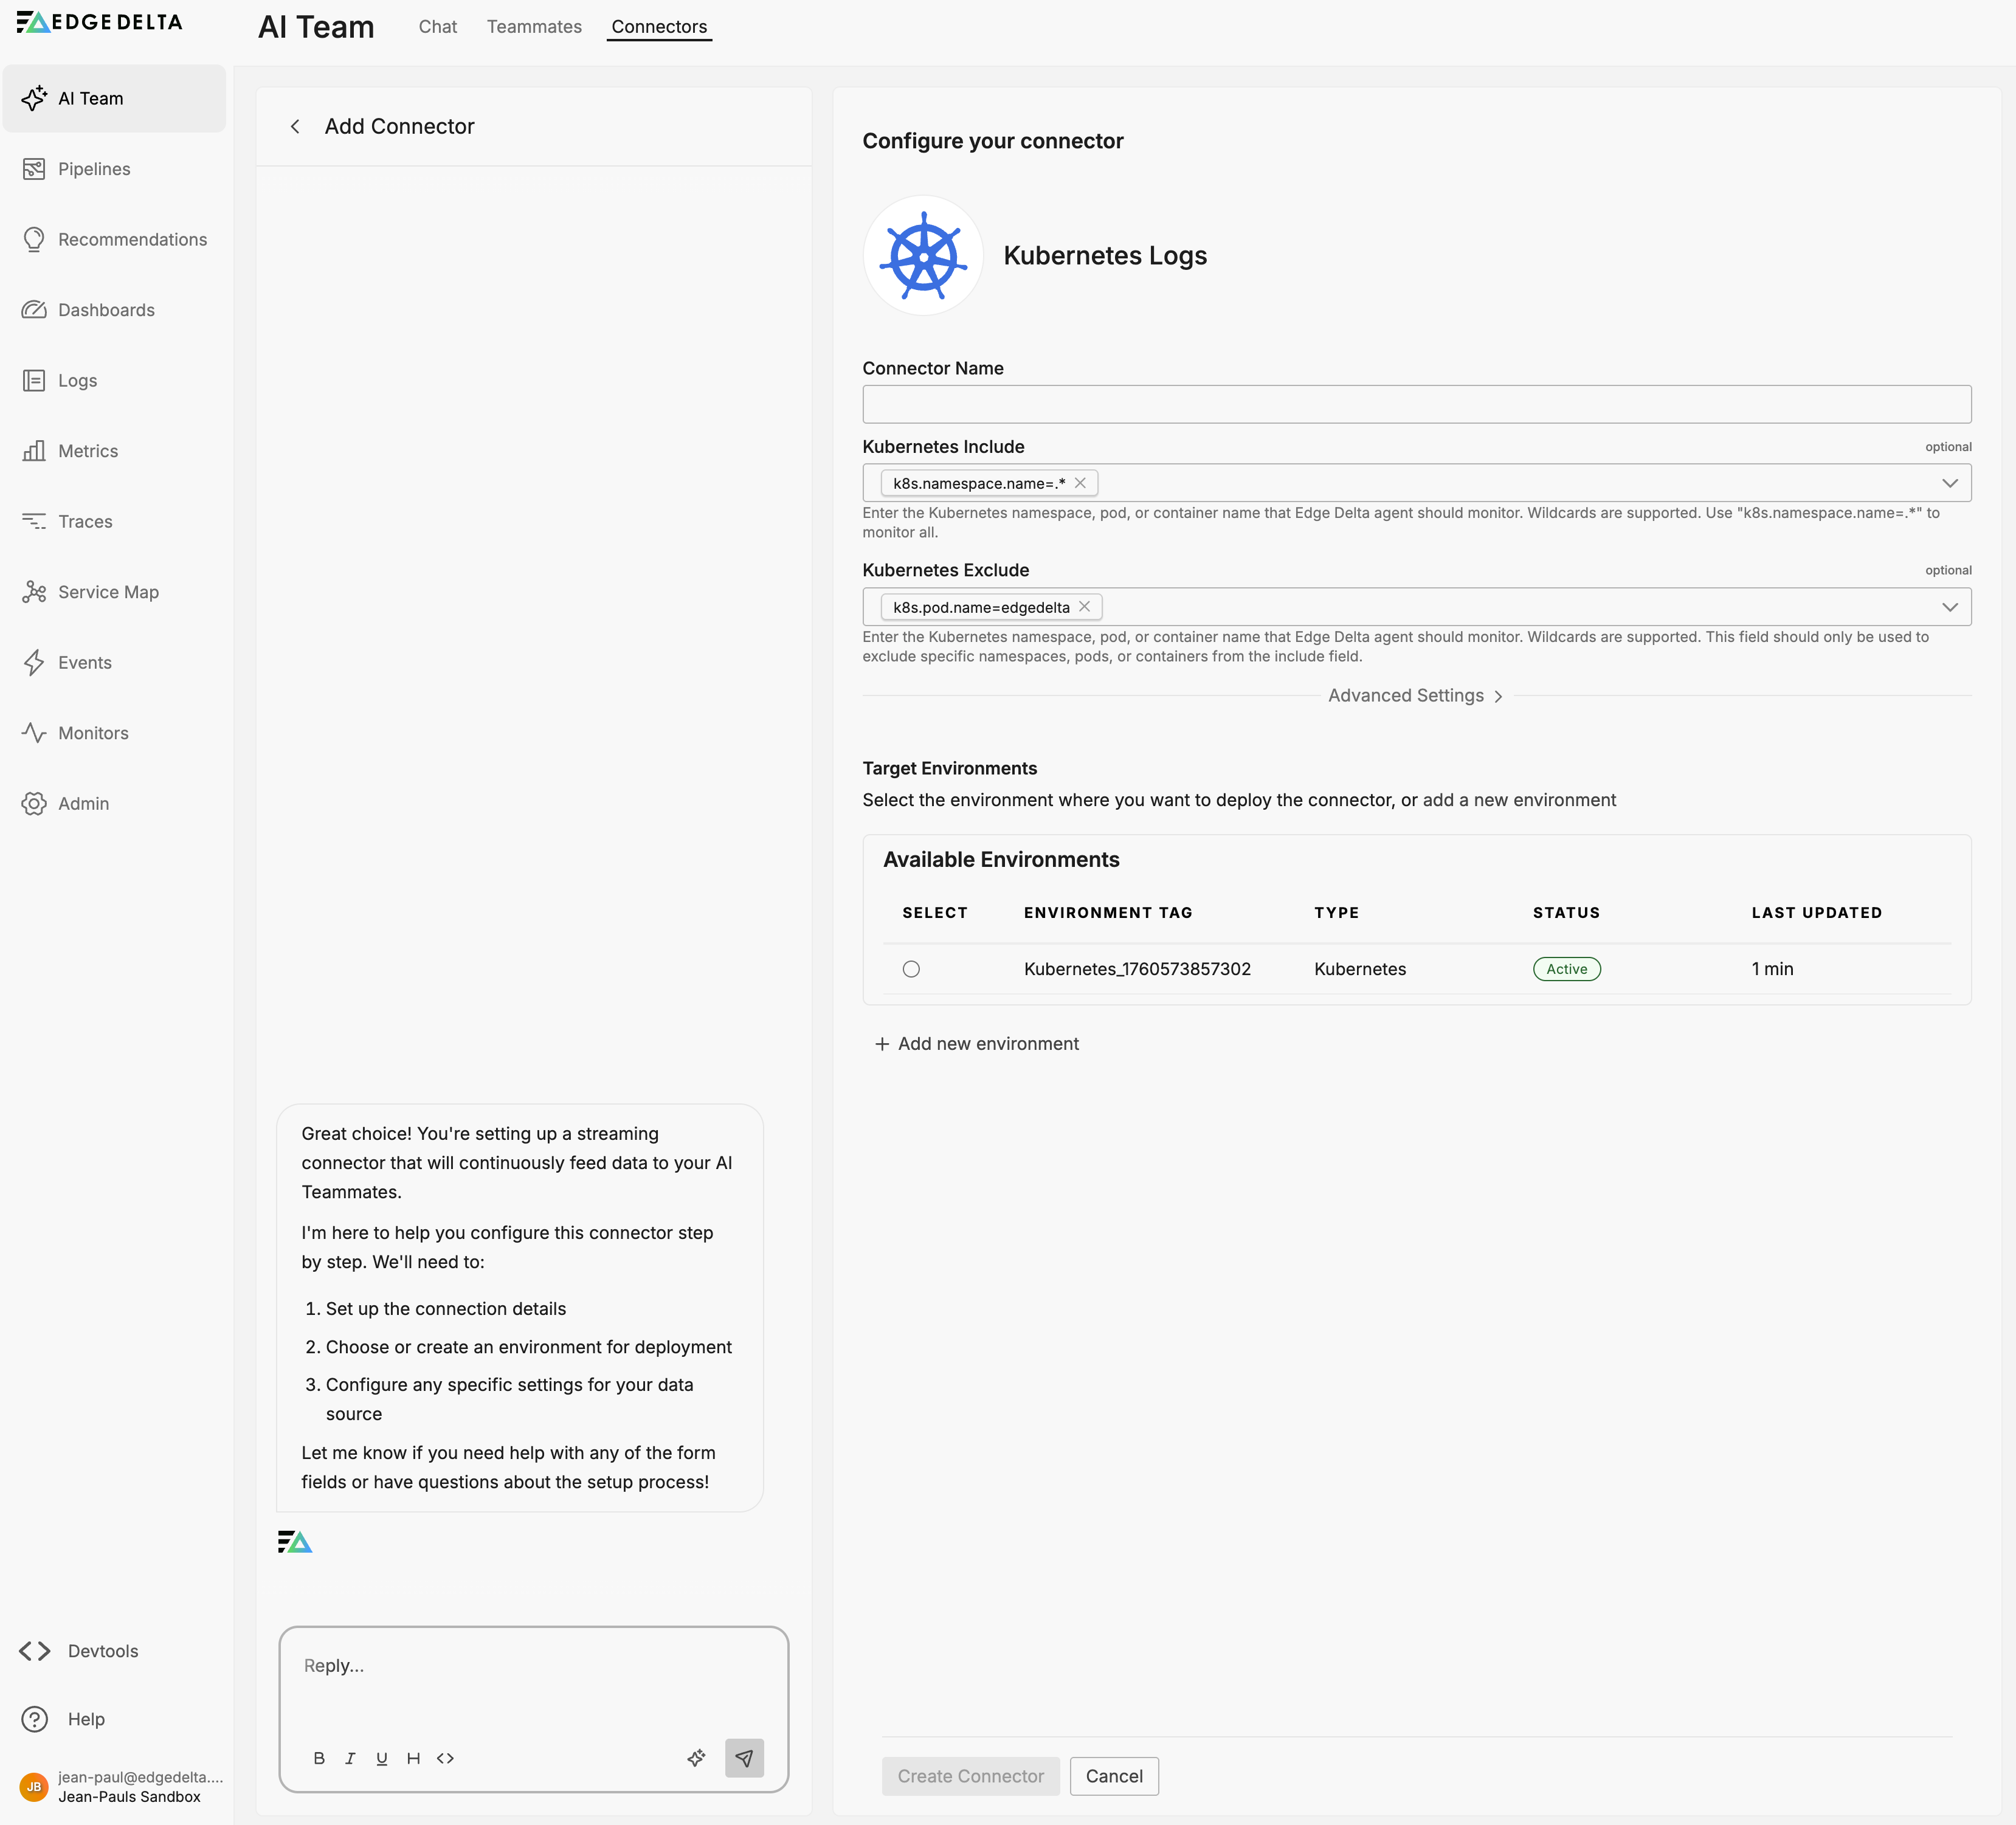Open Monitors from the sidebar

(x=93, y=733)
